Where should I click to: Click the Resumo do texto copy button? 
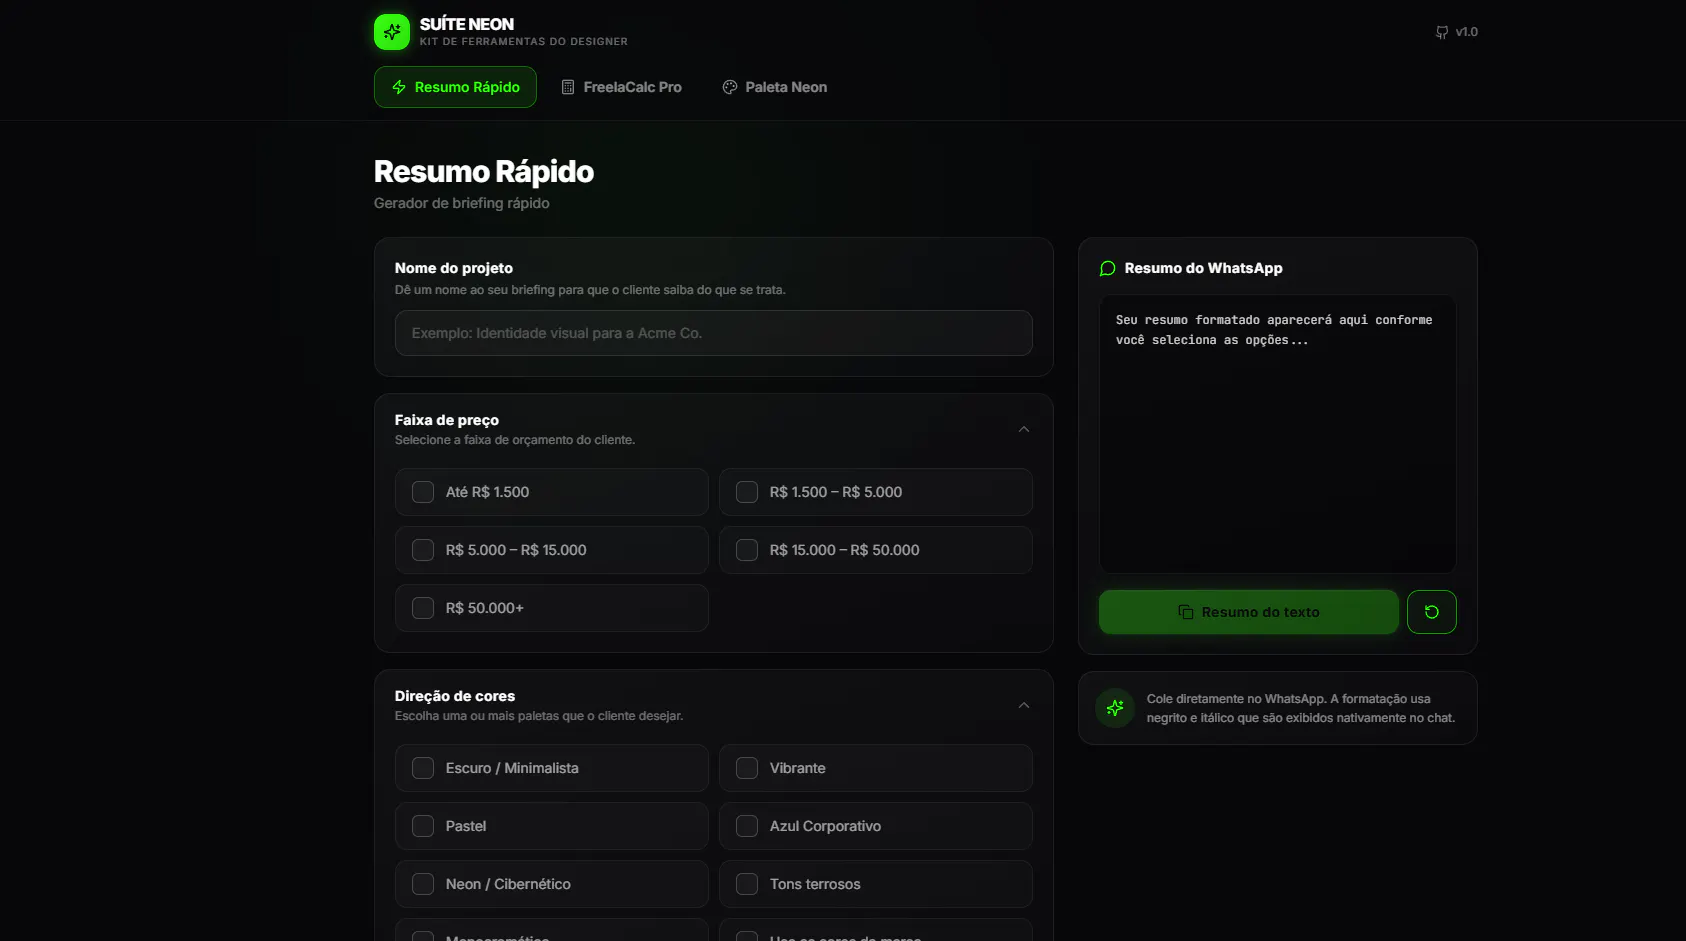point(1249,612)
